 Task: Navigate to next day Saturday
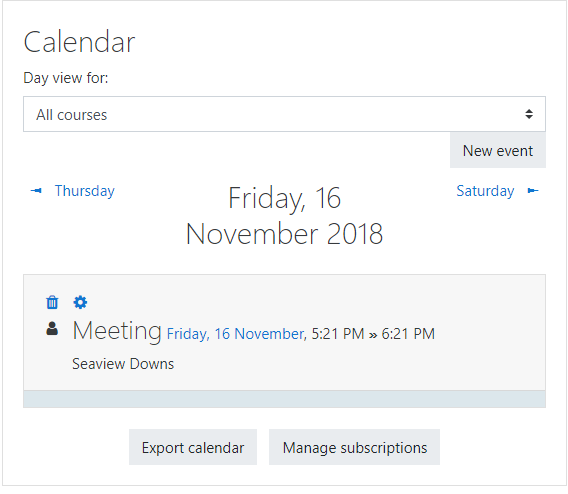click(x=485, y=191)
